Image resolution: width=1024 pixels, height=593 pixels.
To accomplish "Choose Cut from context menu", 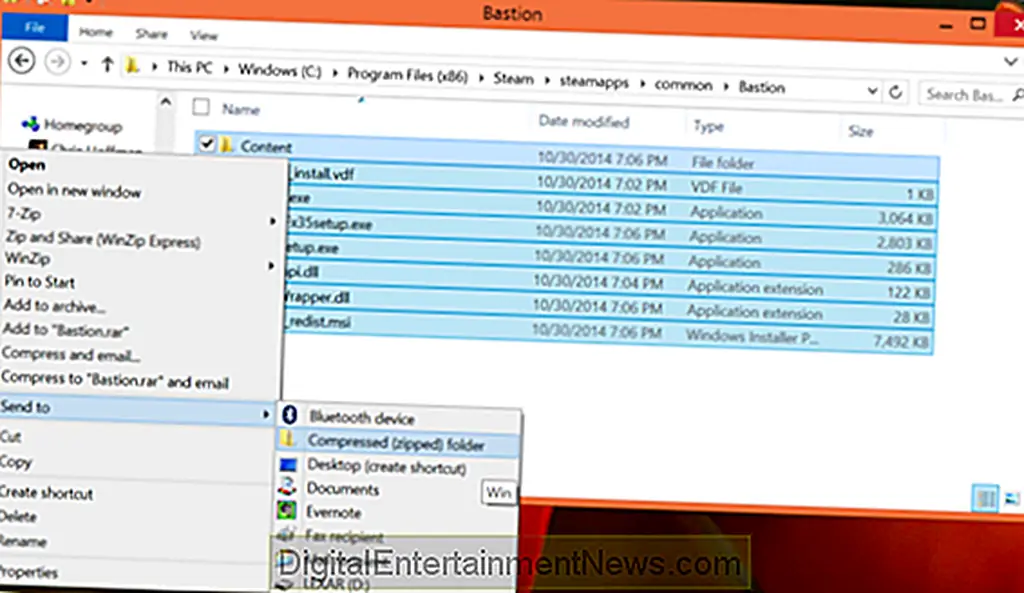I will 10,437.
